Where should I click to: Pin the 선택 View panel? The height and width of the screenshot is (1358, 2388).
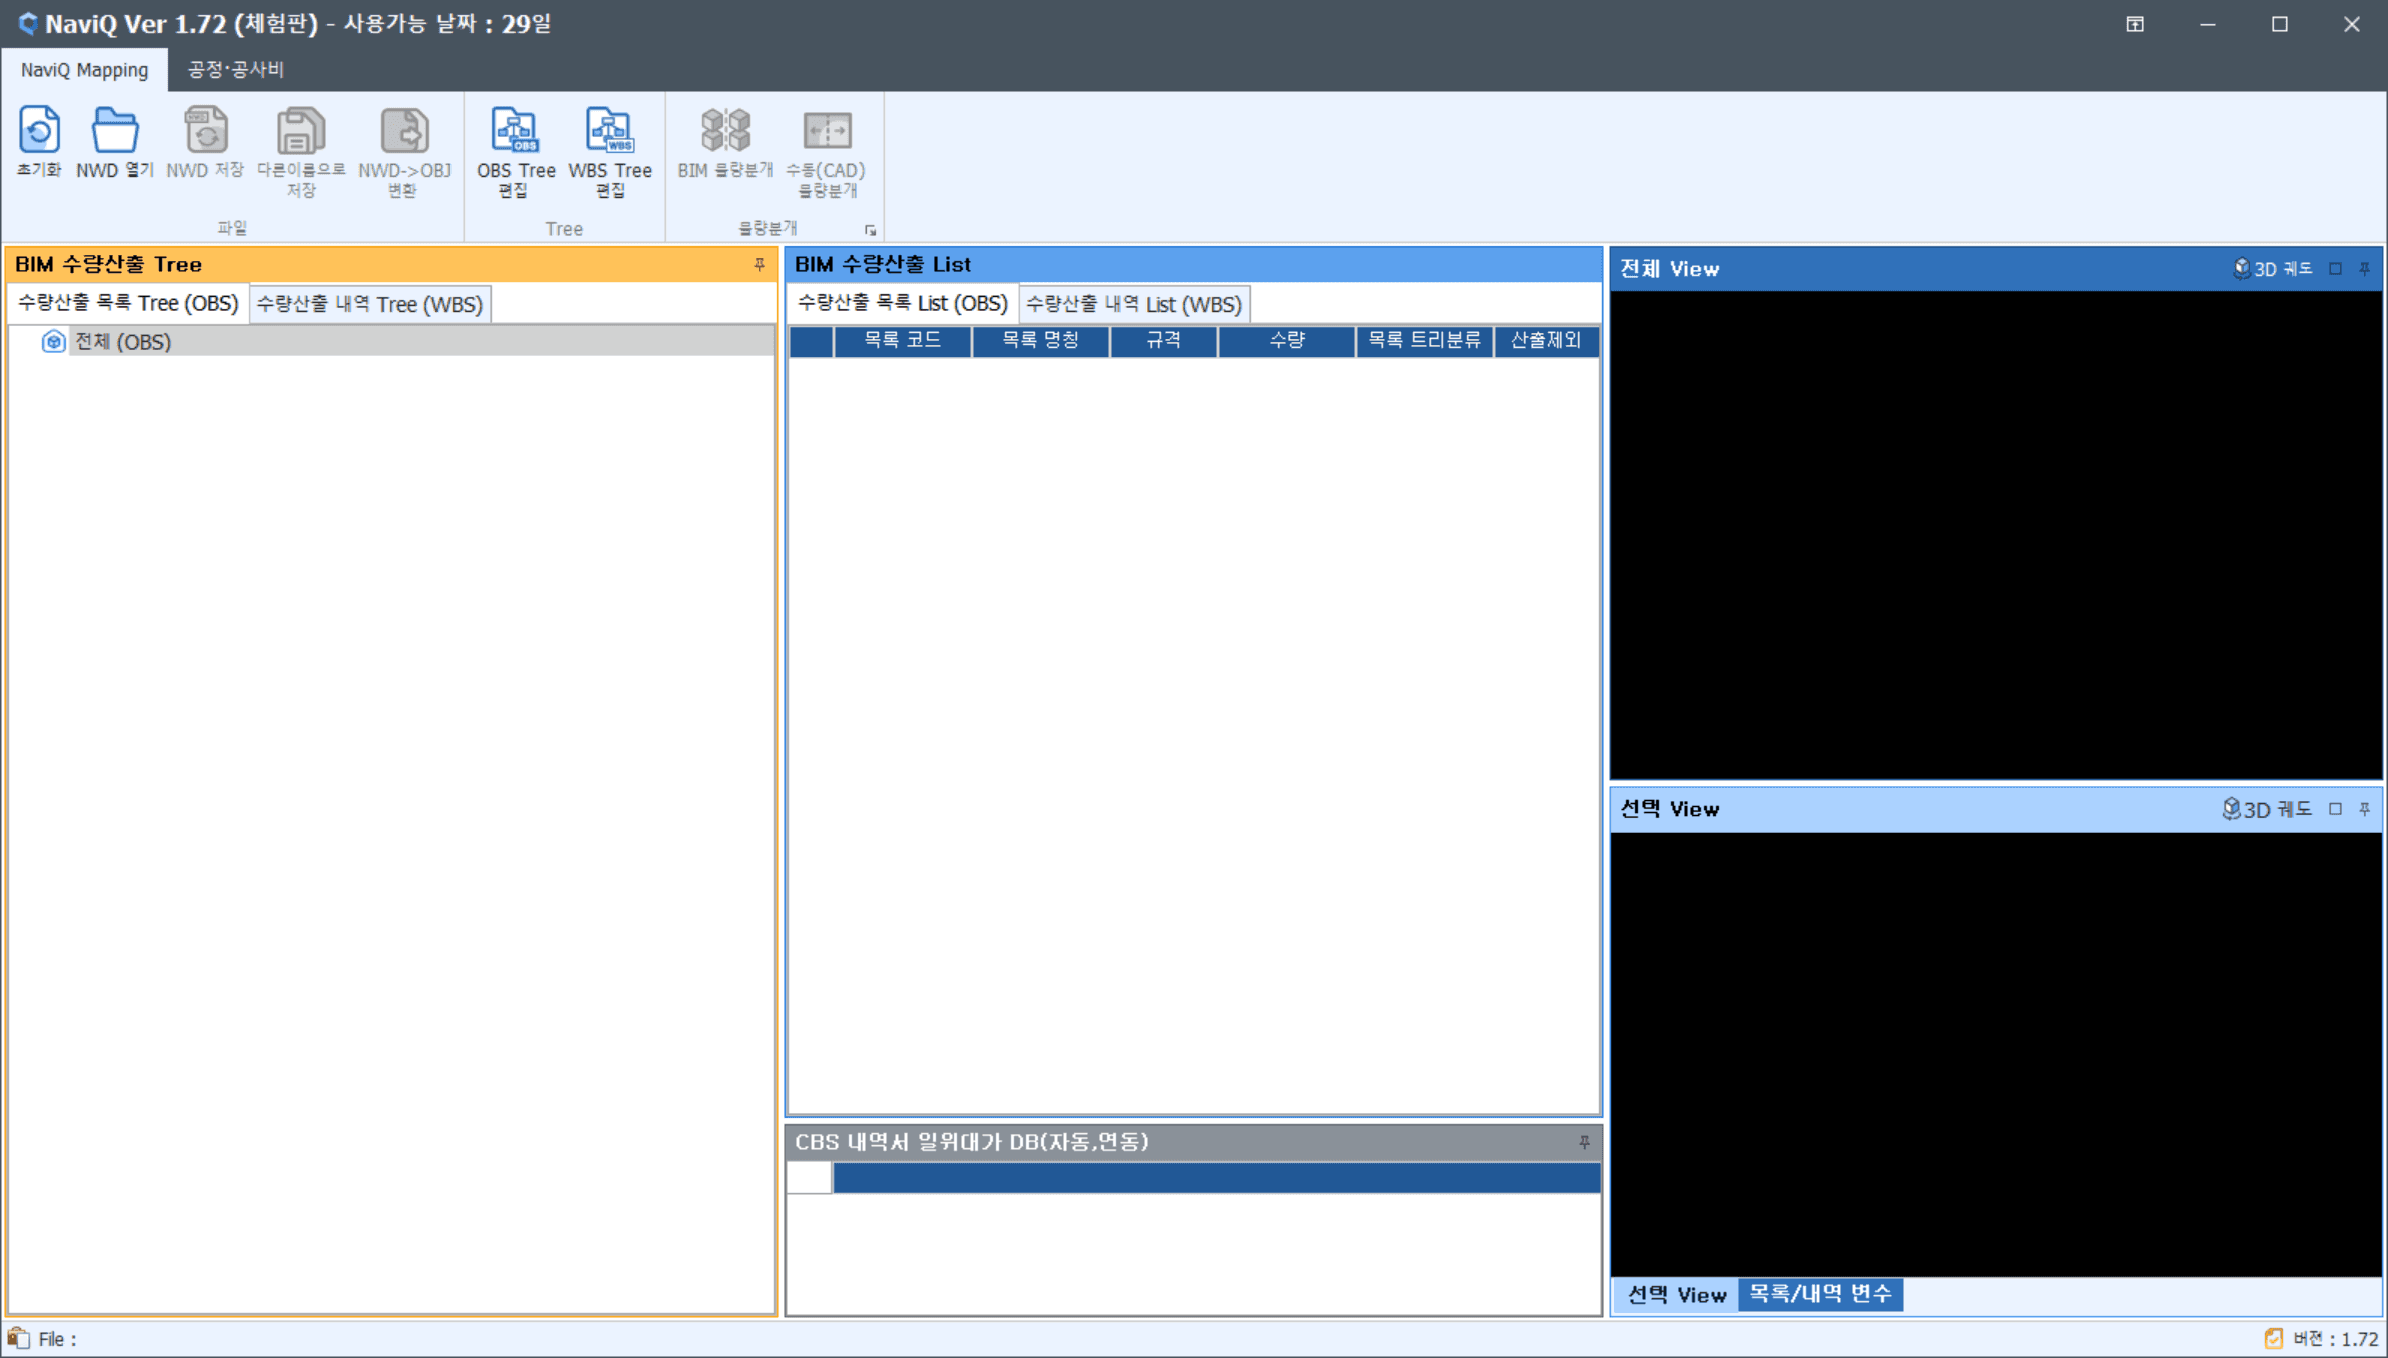click(x=2364, y=809)
